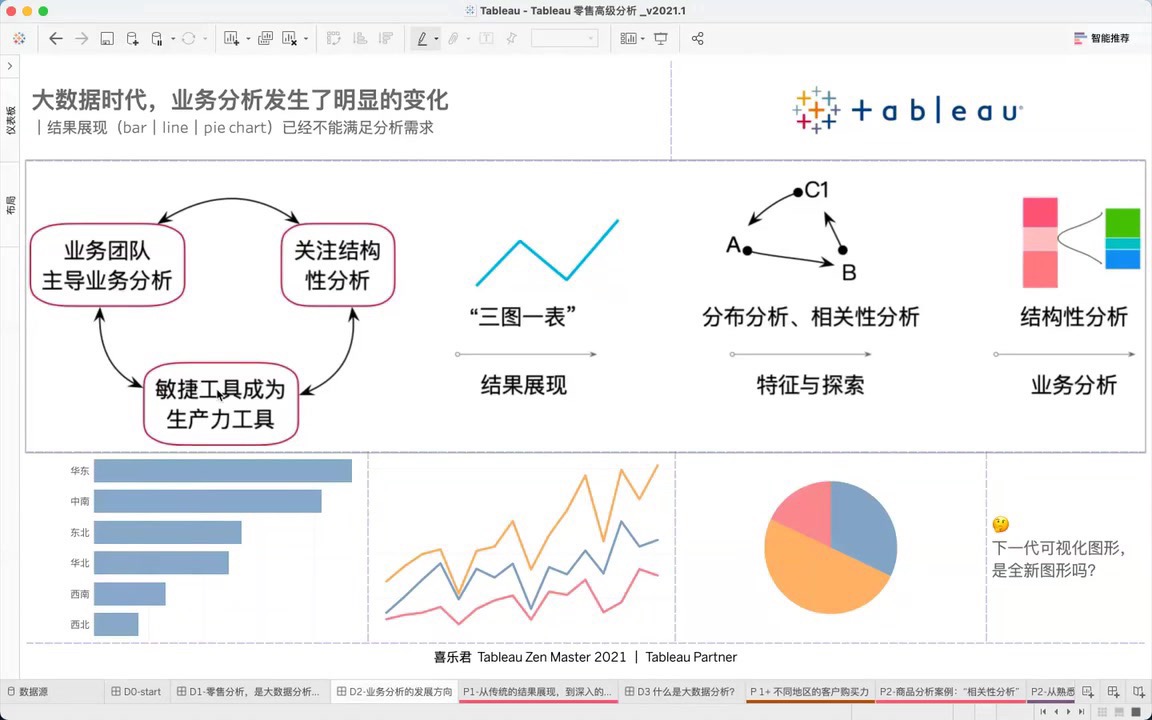Screen dimensions: 1152x720
Task: Toggle presentation mode in the toolbar
Action: click(660, 38)
